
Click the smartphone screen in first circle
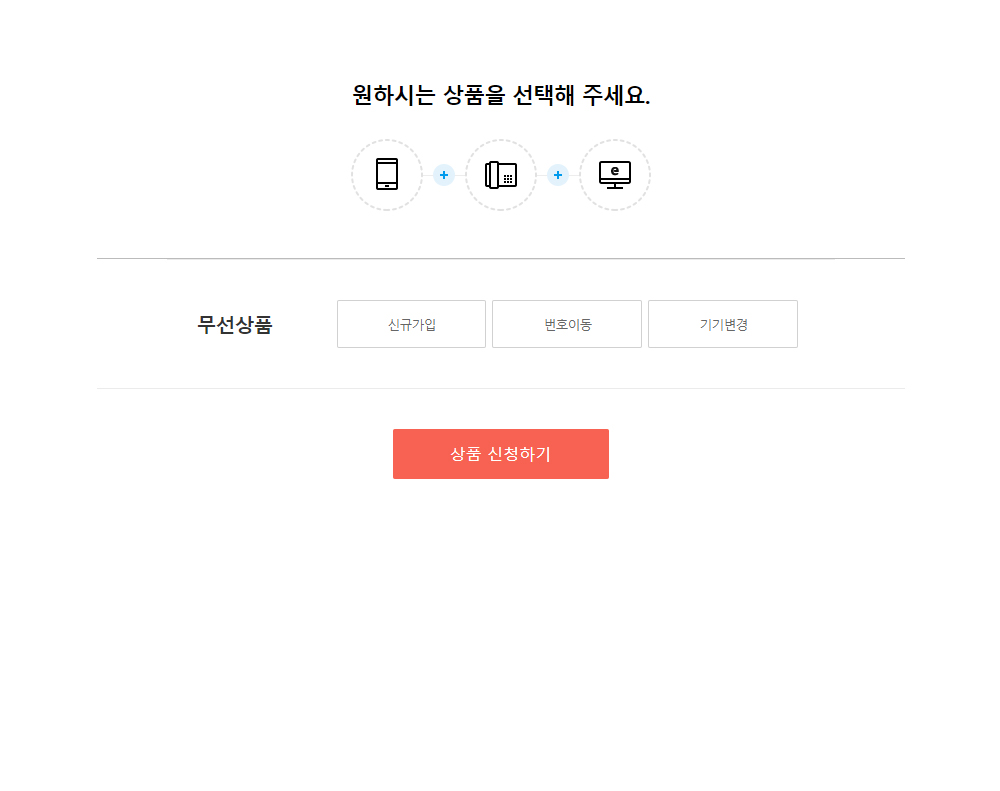click(386, 172)
